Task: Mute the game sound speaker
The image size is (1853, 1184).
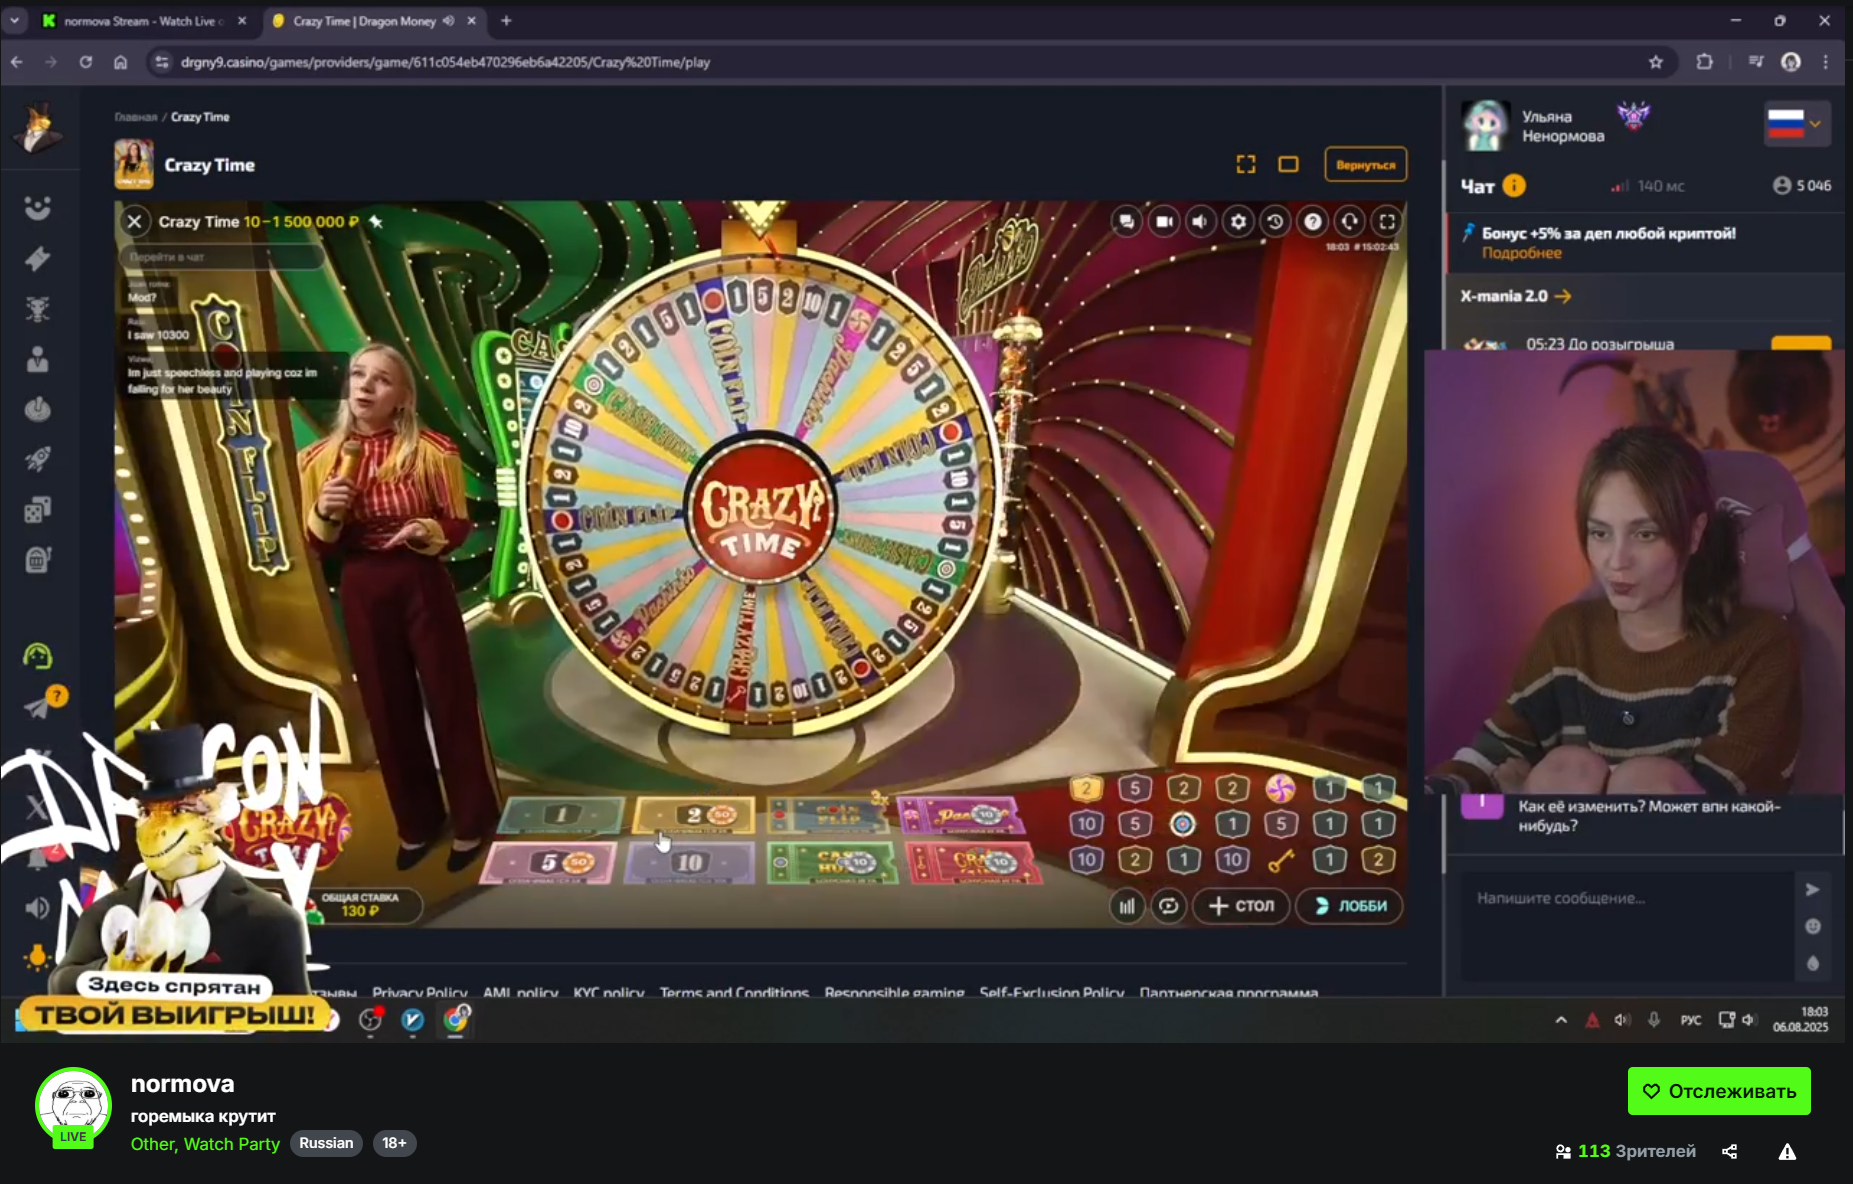Action: click(x=1201, y=222)
